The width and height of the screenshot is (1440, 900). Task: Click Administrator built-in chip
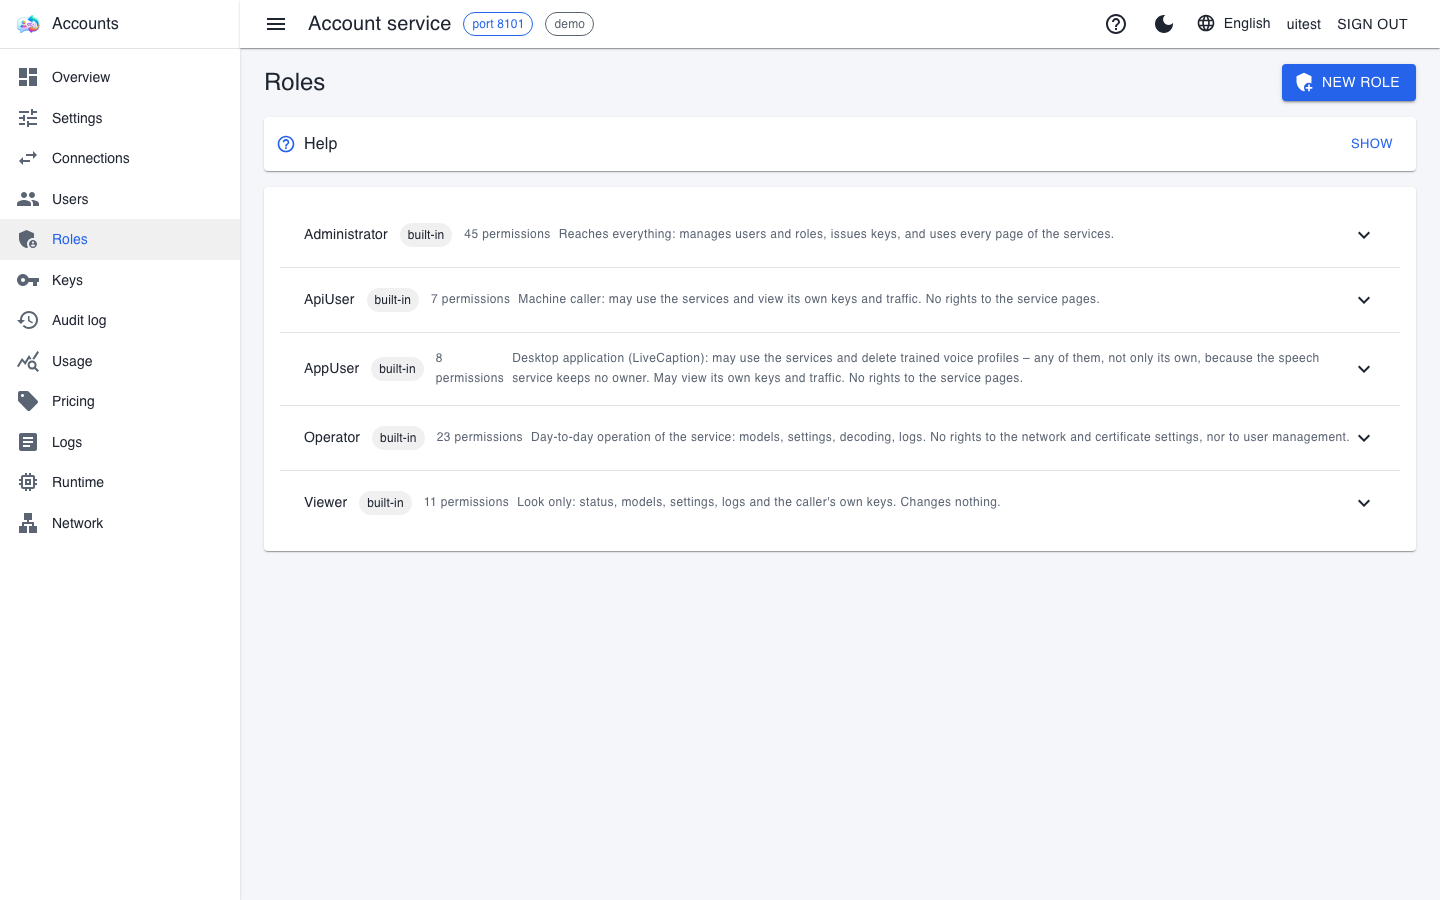click(x=426, y=235)
